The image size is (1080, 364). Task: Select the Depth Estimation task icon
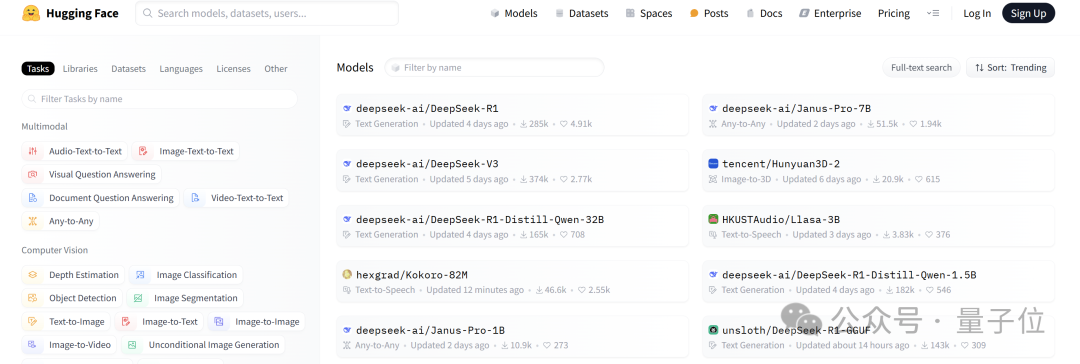[x=33, y=275]
